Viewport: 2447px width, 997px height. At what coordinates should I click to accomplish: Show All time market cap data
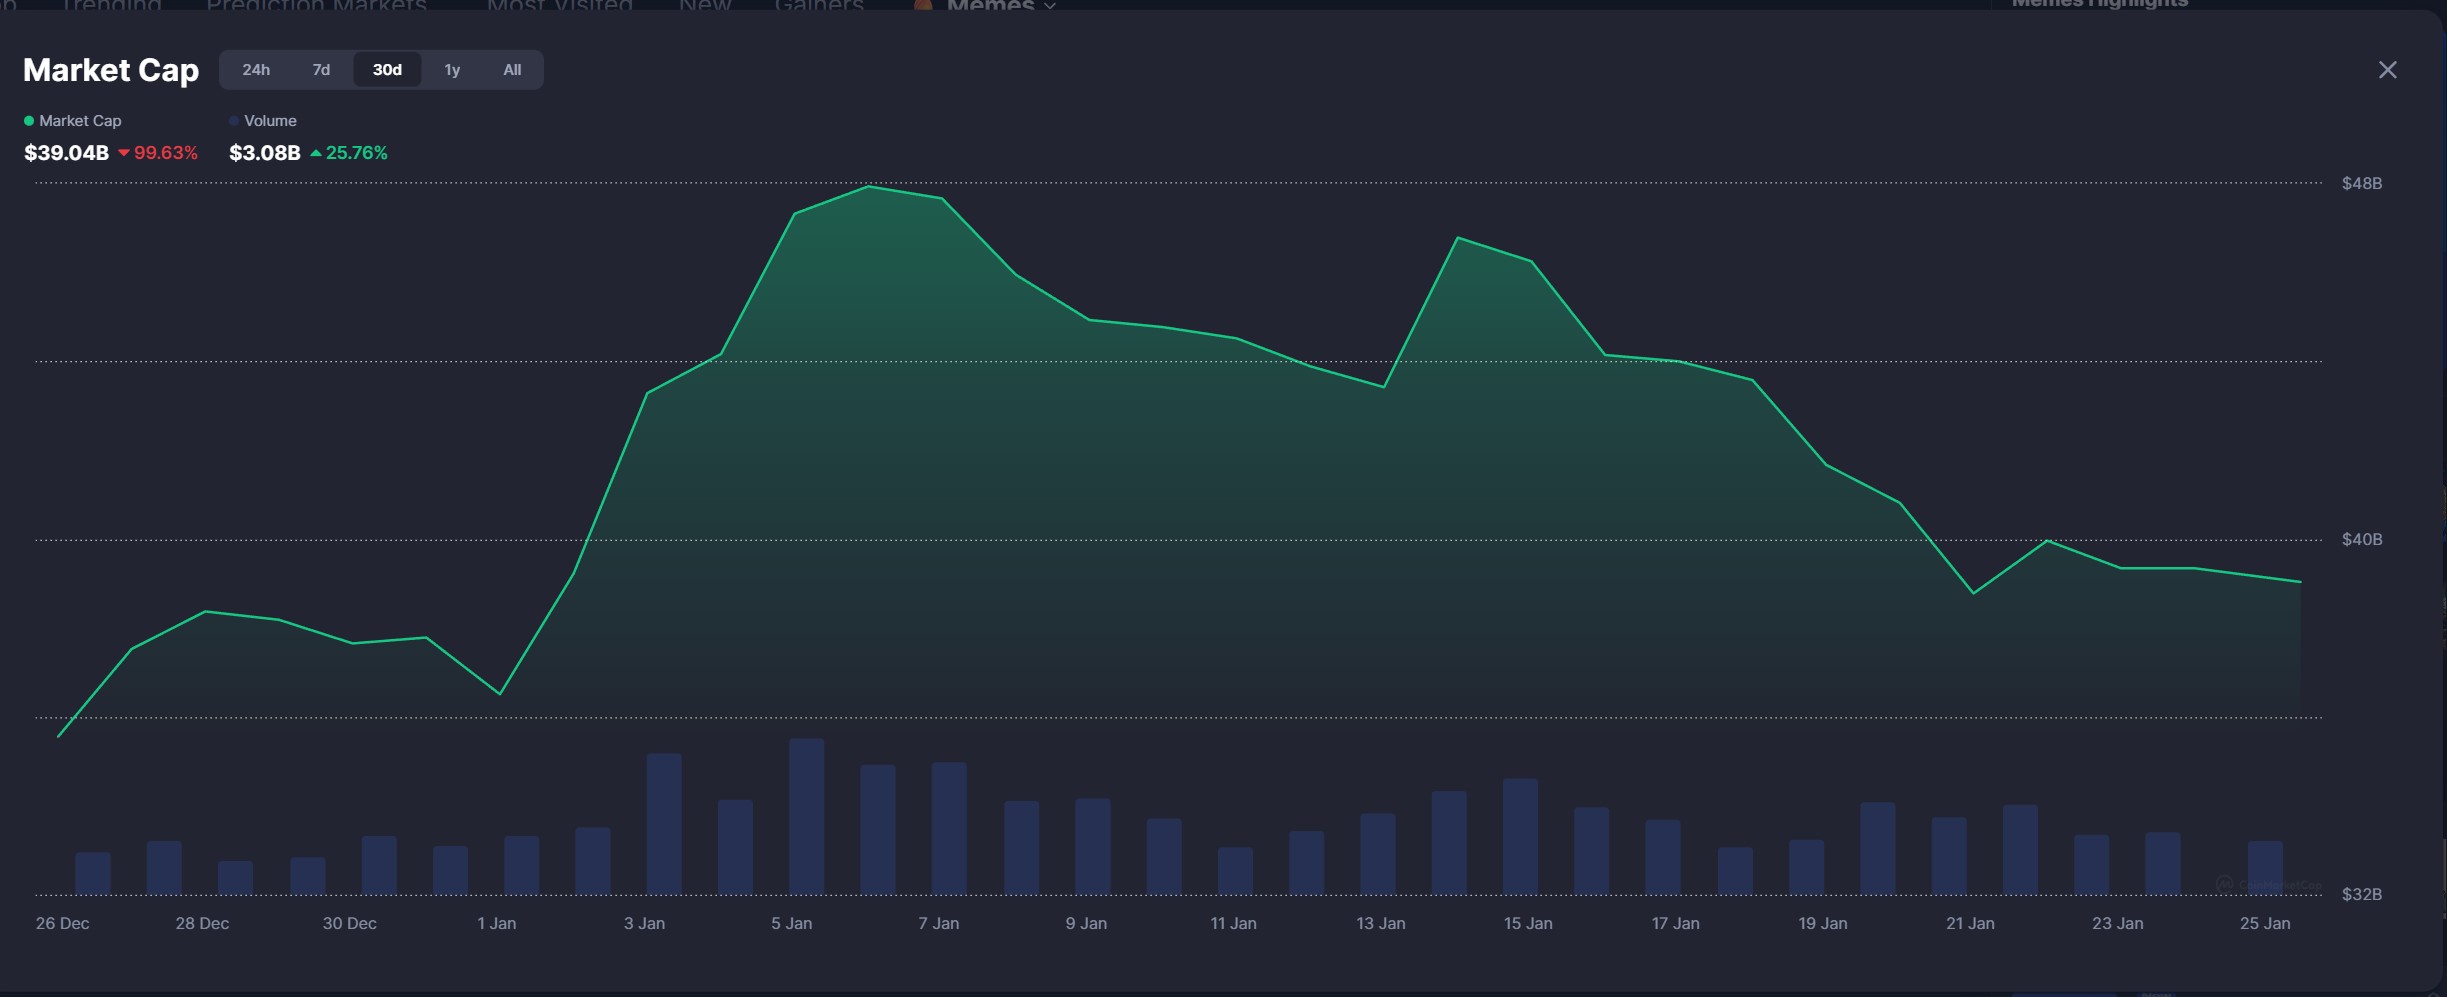click(x=512, y=70)
